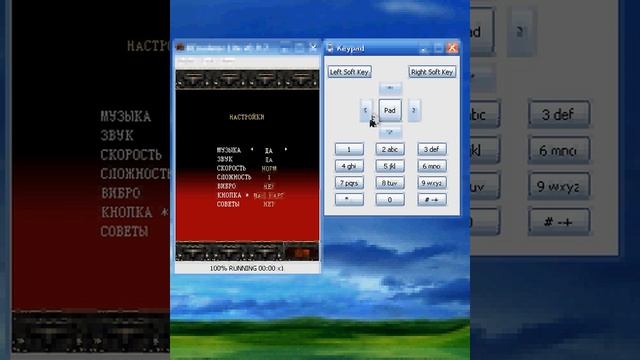Click the 100% RUNNING status text
Screen dimensions: 640x360
pos(247,268)
